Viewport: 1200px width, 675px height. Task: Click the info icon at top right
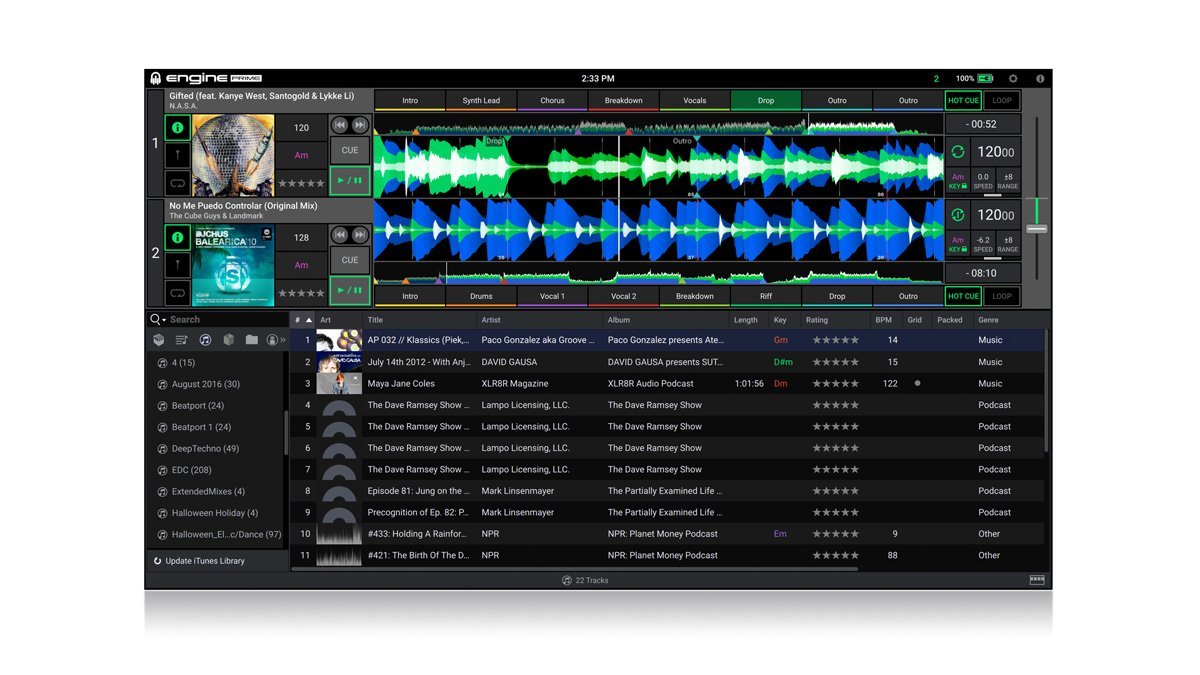pos(1038,77)
